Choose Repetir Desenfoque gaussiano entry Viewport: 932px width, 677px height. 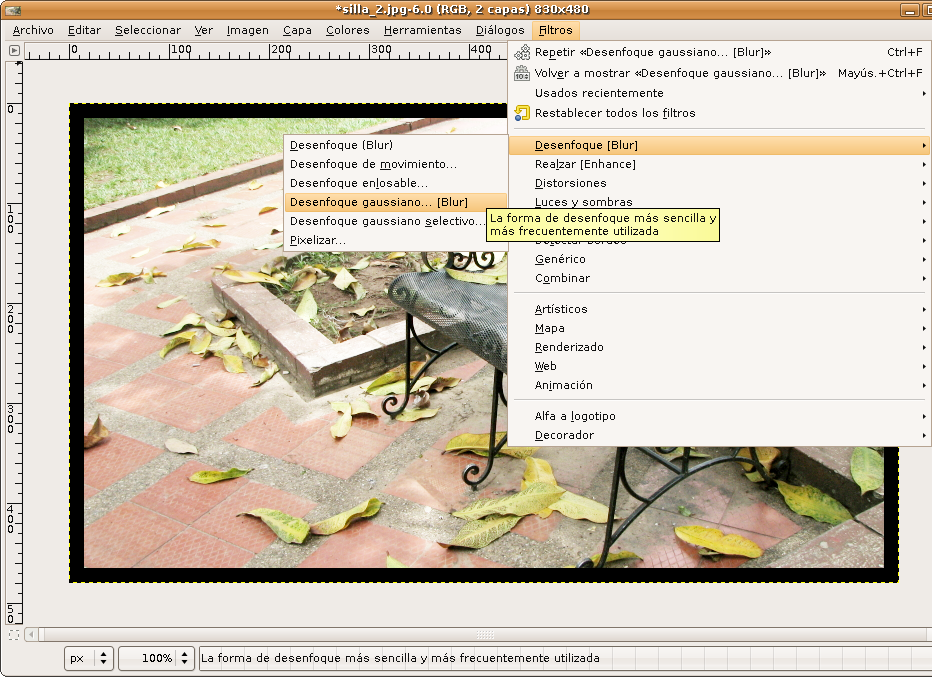point(720,52)
